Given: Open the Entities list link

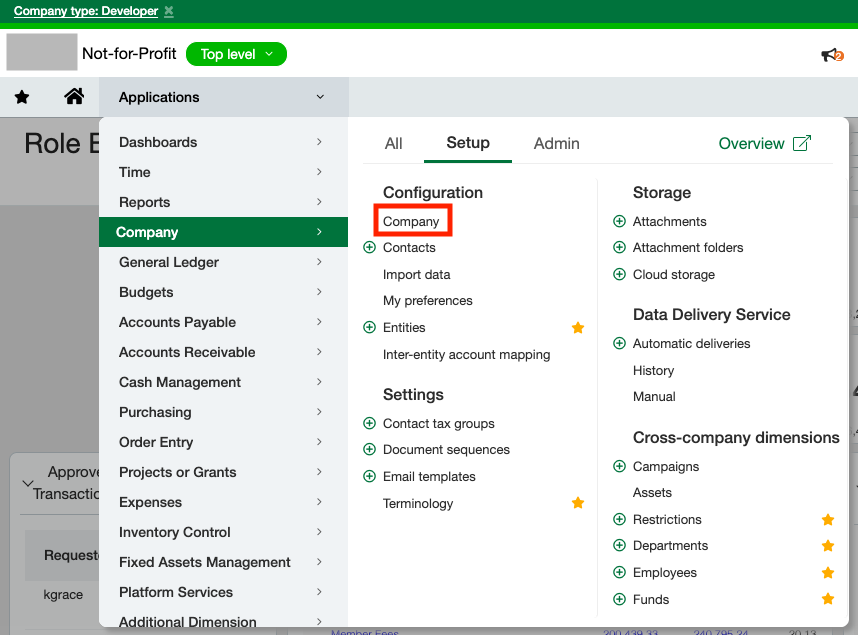Looking at the screenshot, I should (x=404, y=327).
